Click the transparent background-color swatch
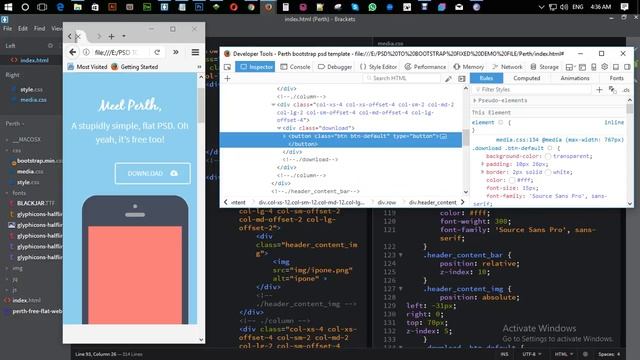The width and height of the screenshot is (640, 360). click(548, 156)
